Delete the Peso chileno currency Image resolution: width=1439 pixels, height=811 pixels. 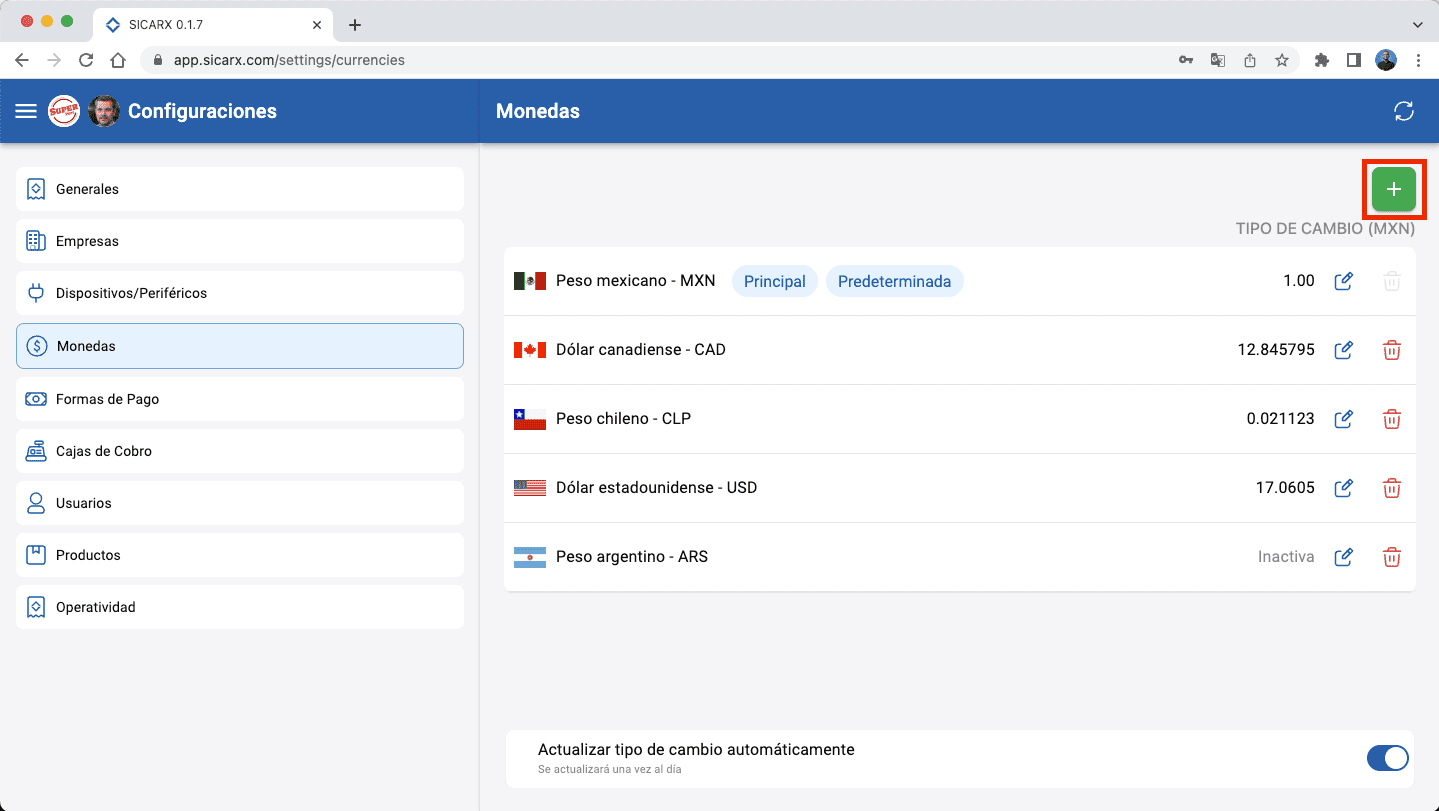(1392, 419)
